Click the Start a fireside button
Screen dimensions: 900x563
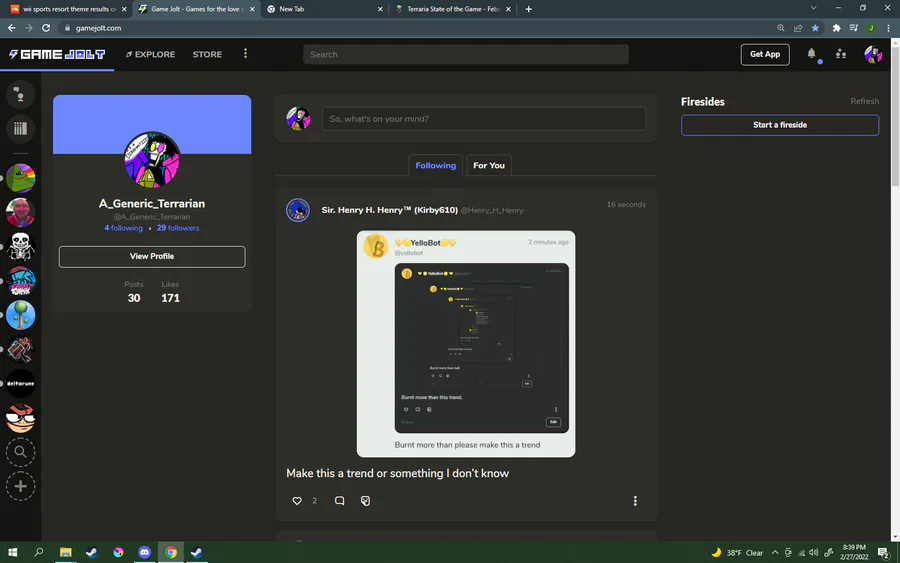(779, 125)
